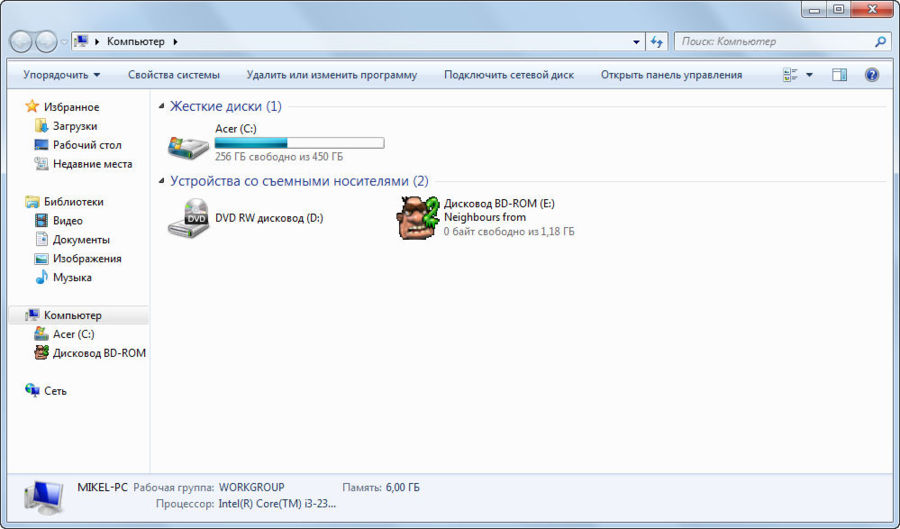The height and width of the screenshot is (529, 900).
Task: Select Сеть in the navigation pane
Action: point(55,391)
